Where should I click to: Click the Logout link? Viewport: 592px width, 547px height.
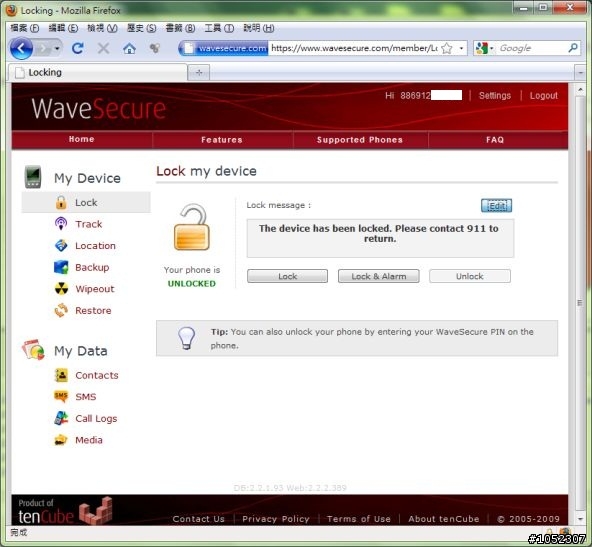(x=543, y=96)
